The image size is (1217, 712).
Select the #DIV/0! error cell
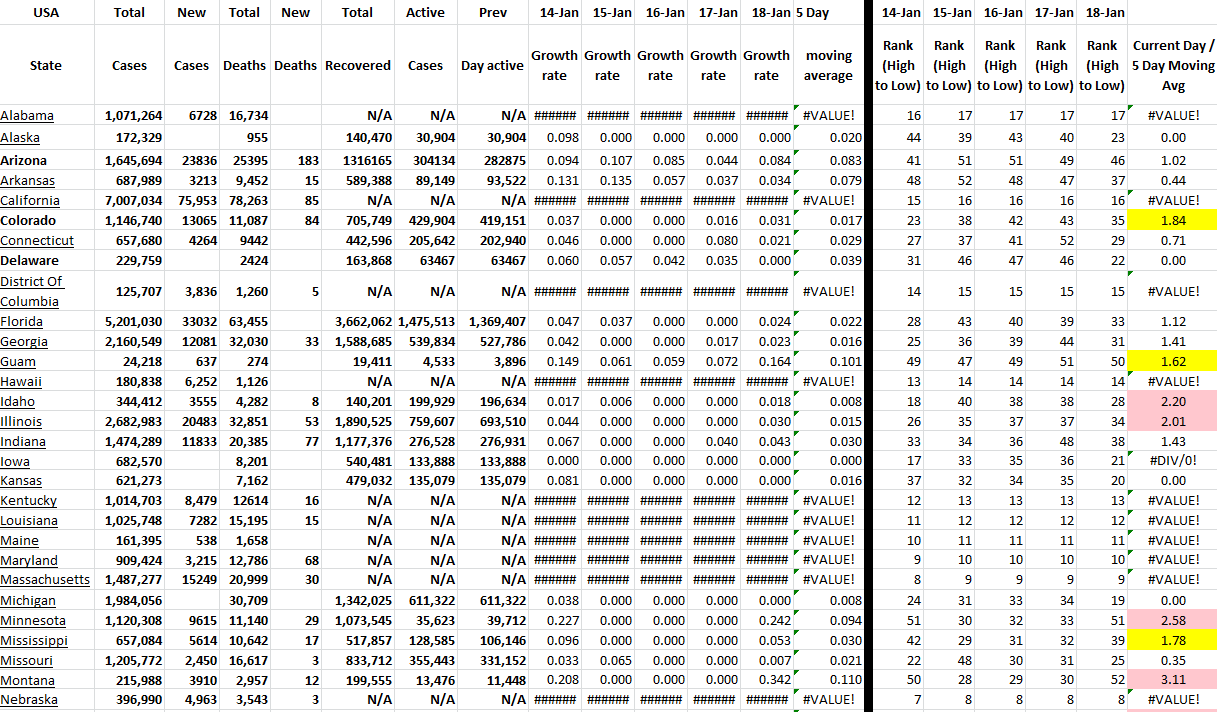(1173, 461)
